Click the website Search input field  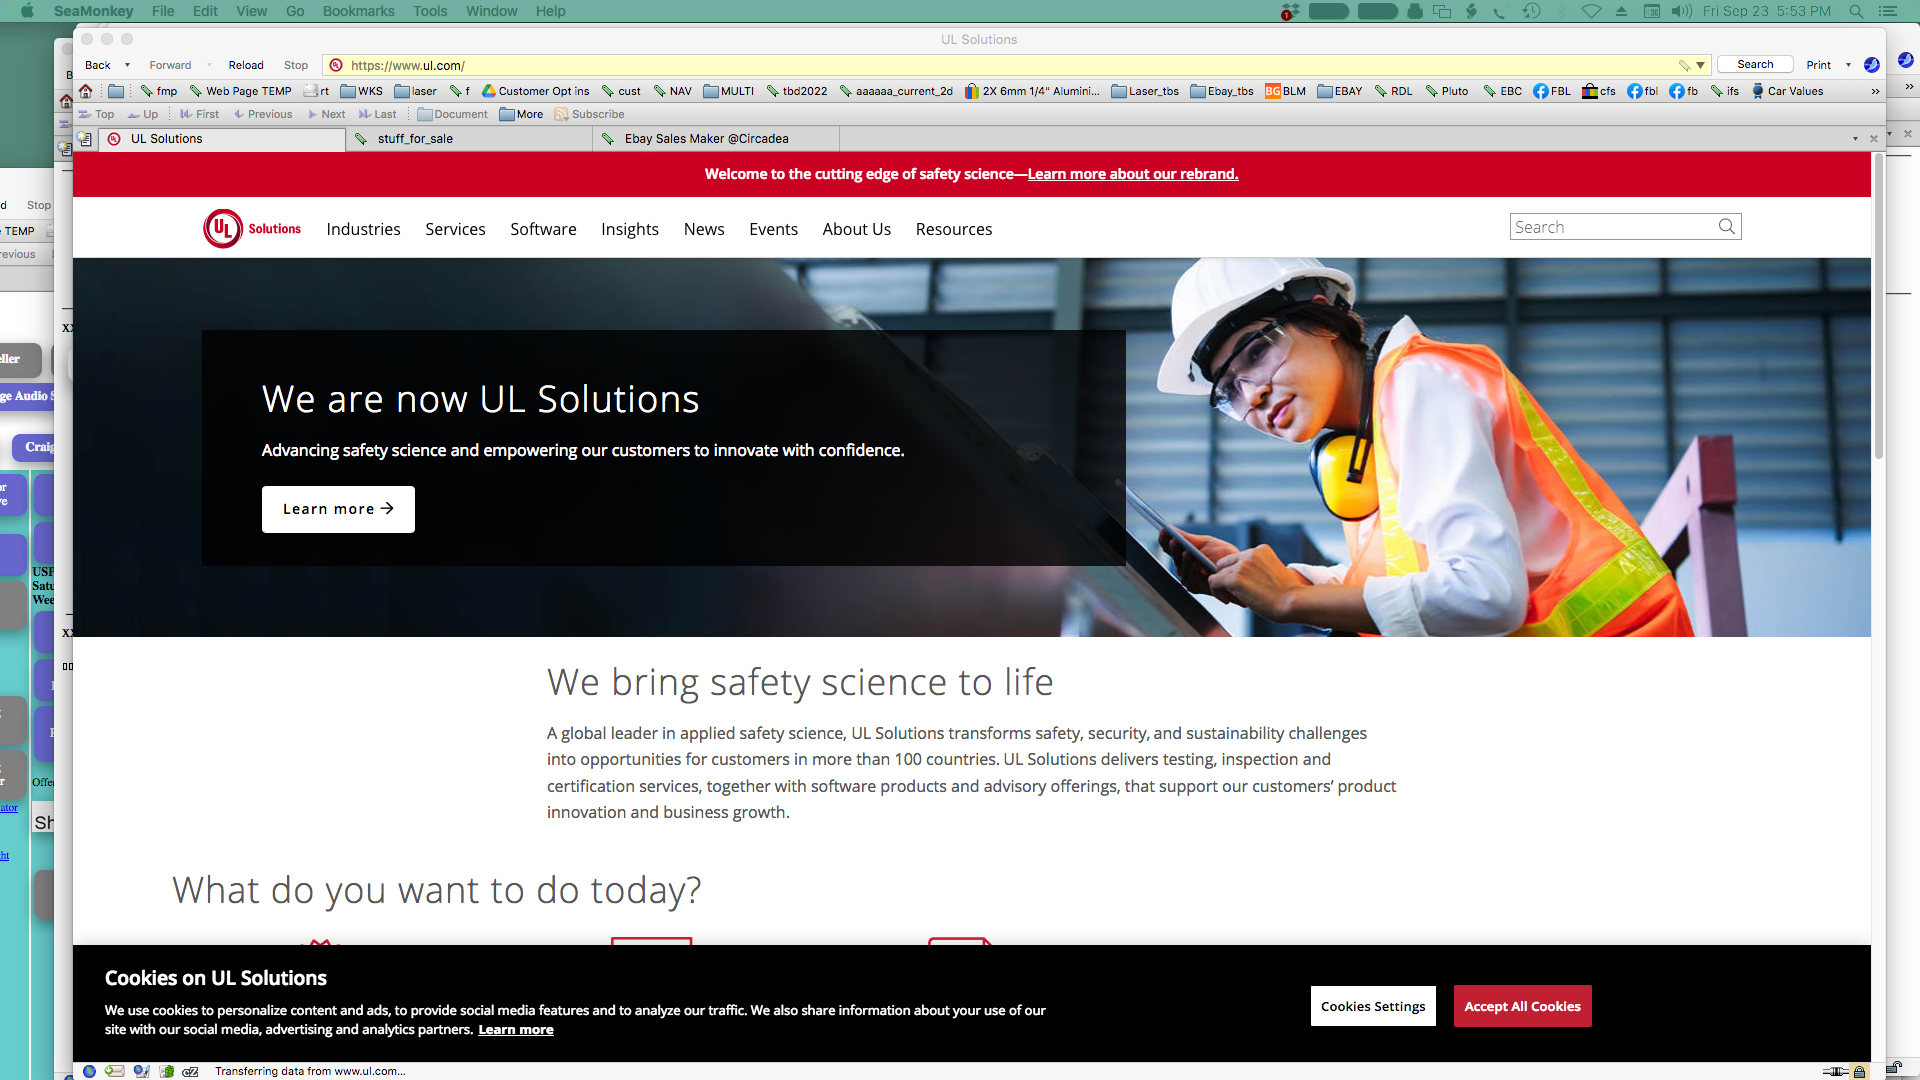click(1611, 227)
